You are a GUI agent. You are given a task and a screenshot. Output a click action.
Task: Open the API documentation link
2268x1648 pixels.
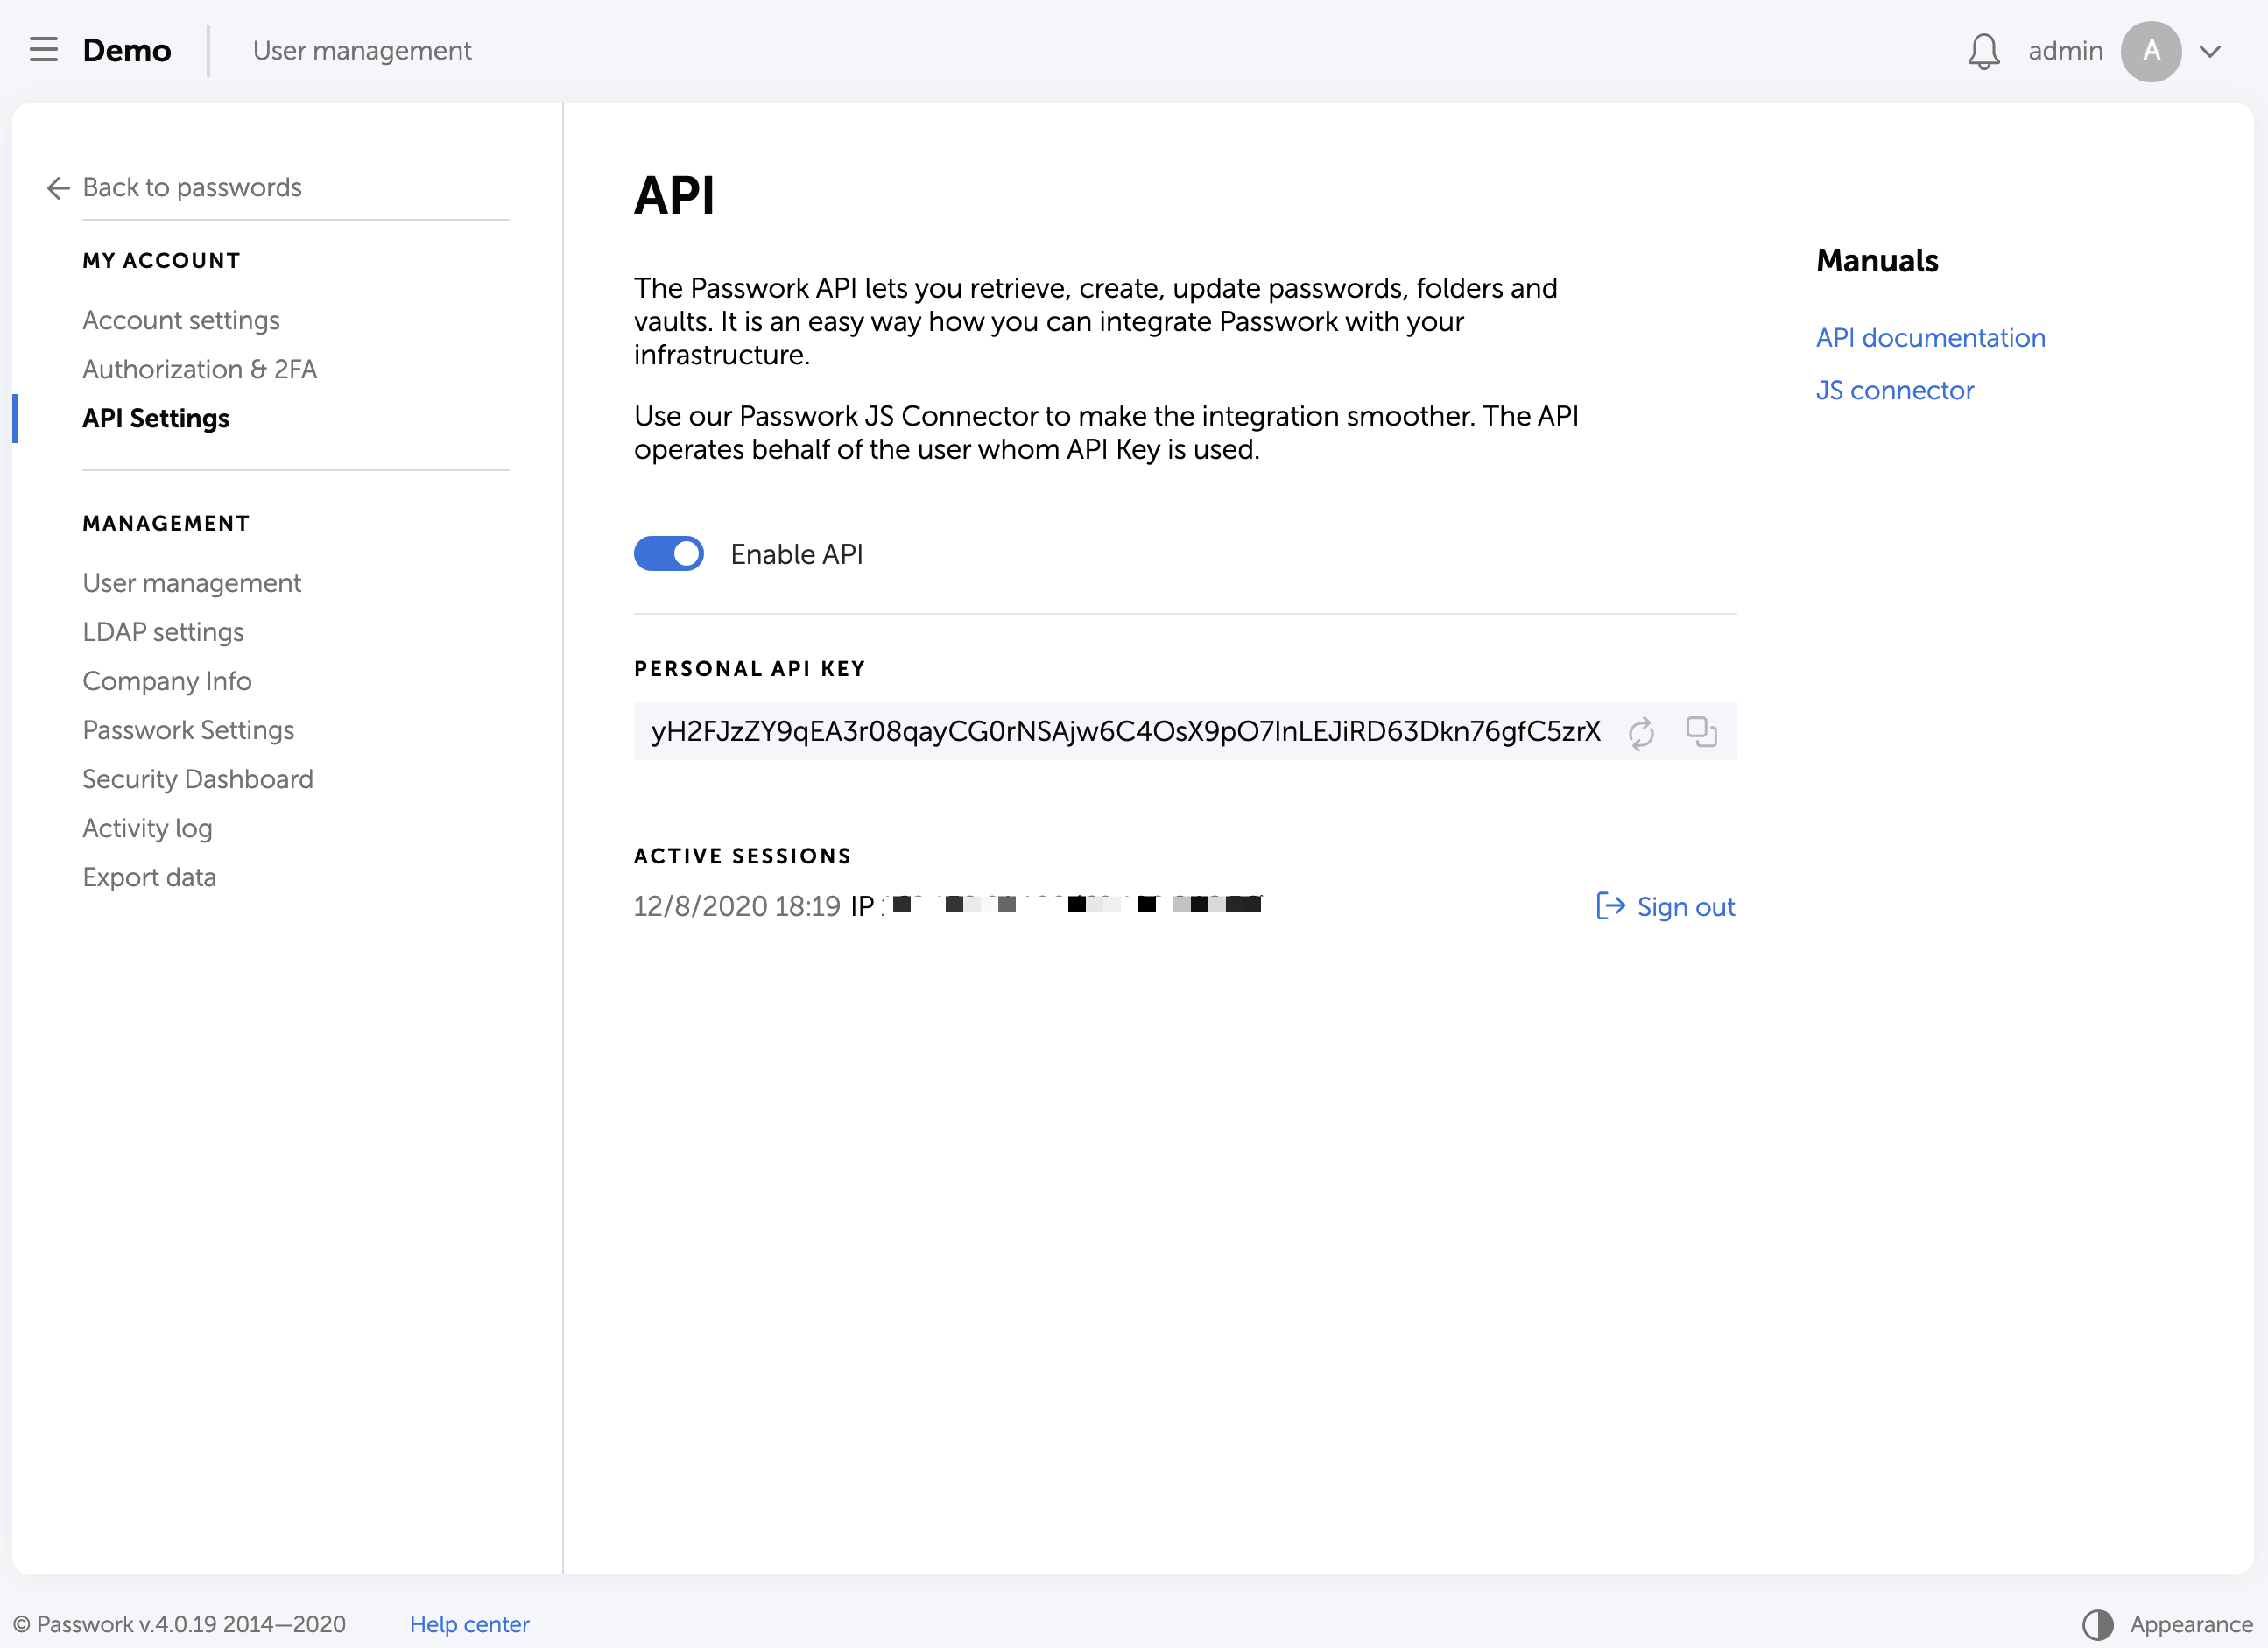[1930, 338]
